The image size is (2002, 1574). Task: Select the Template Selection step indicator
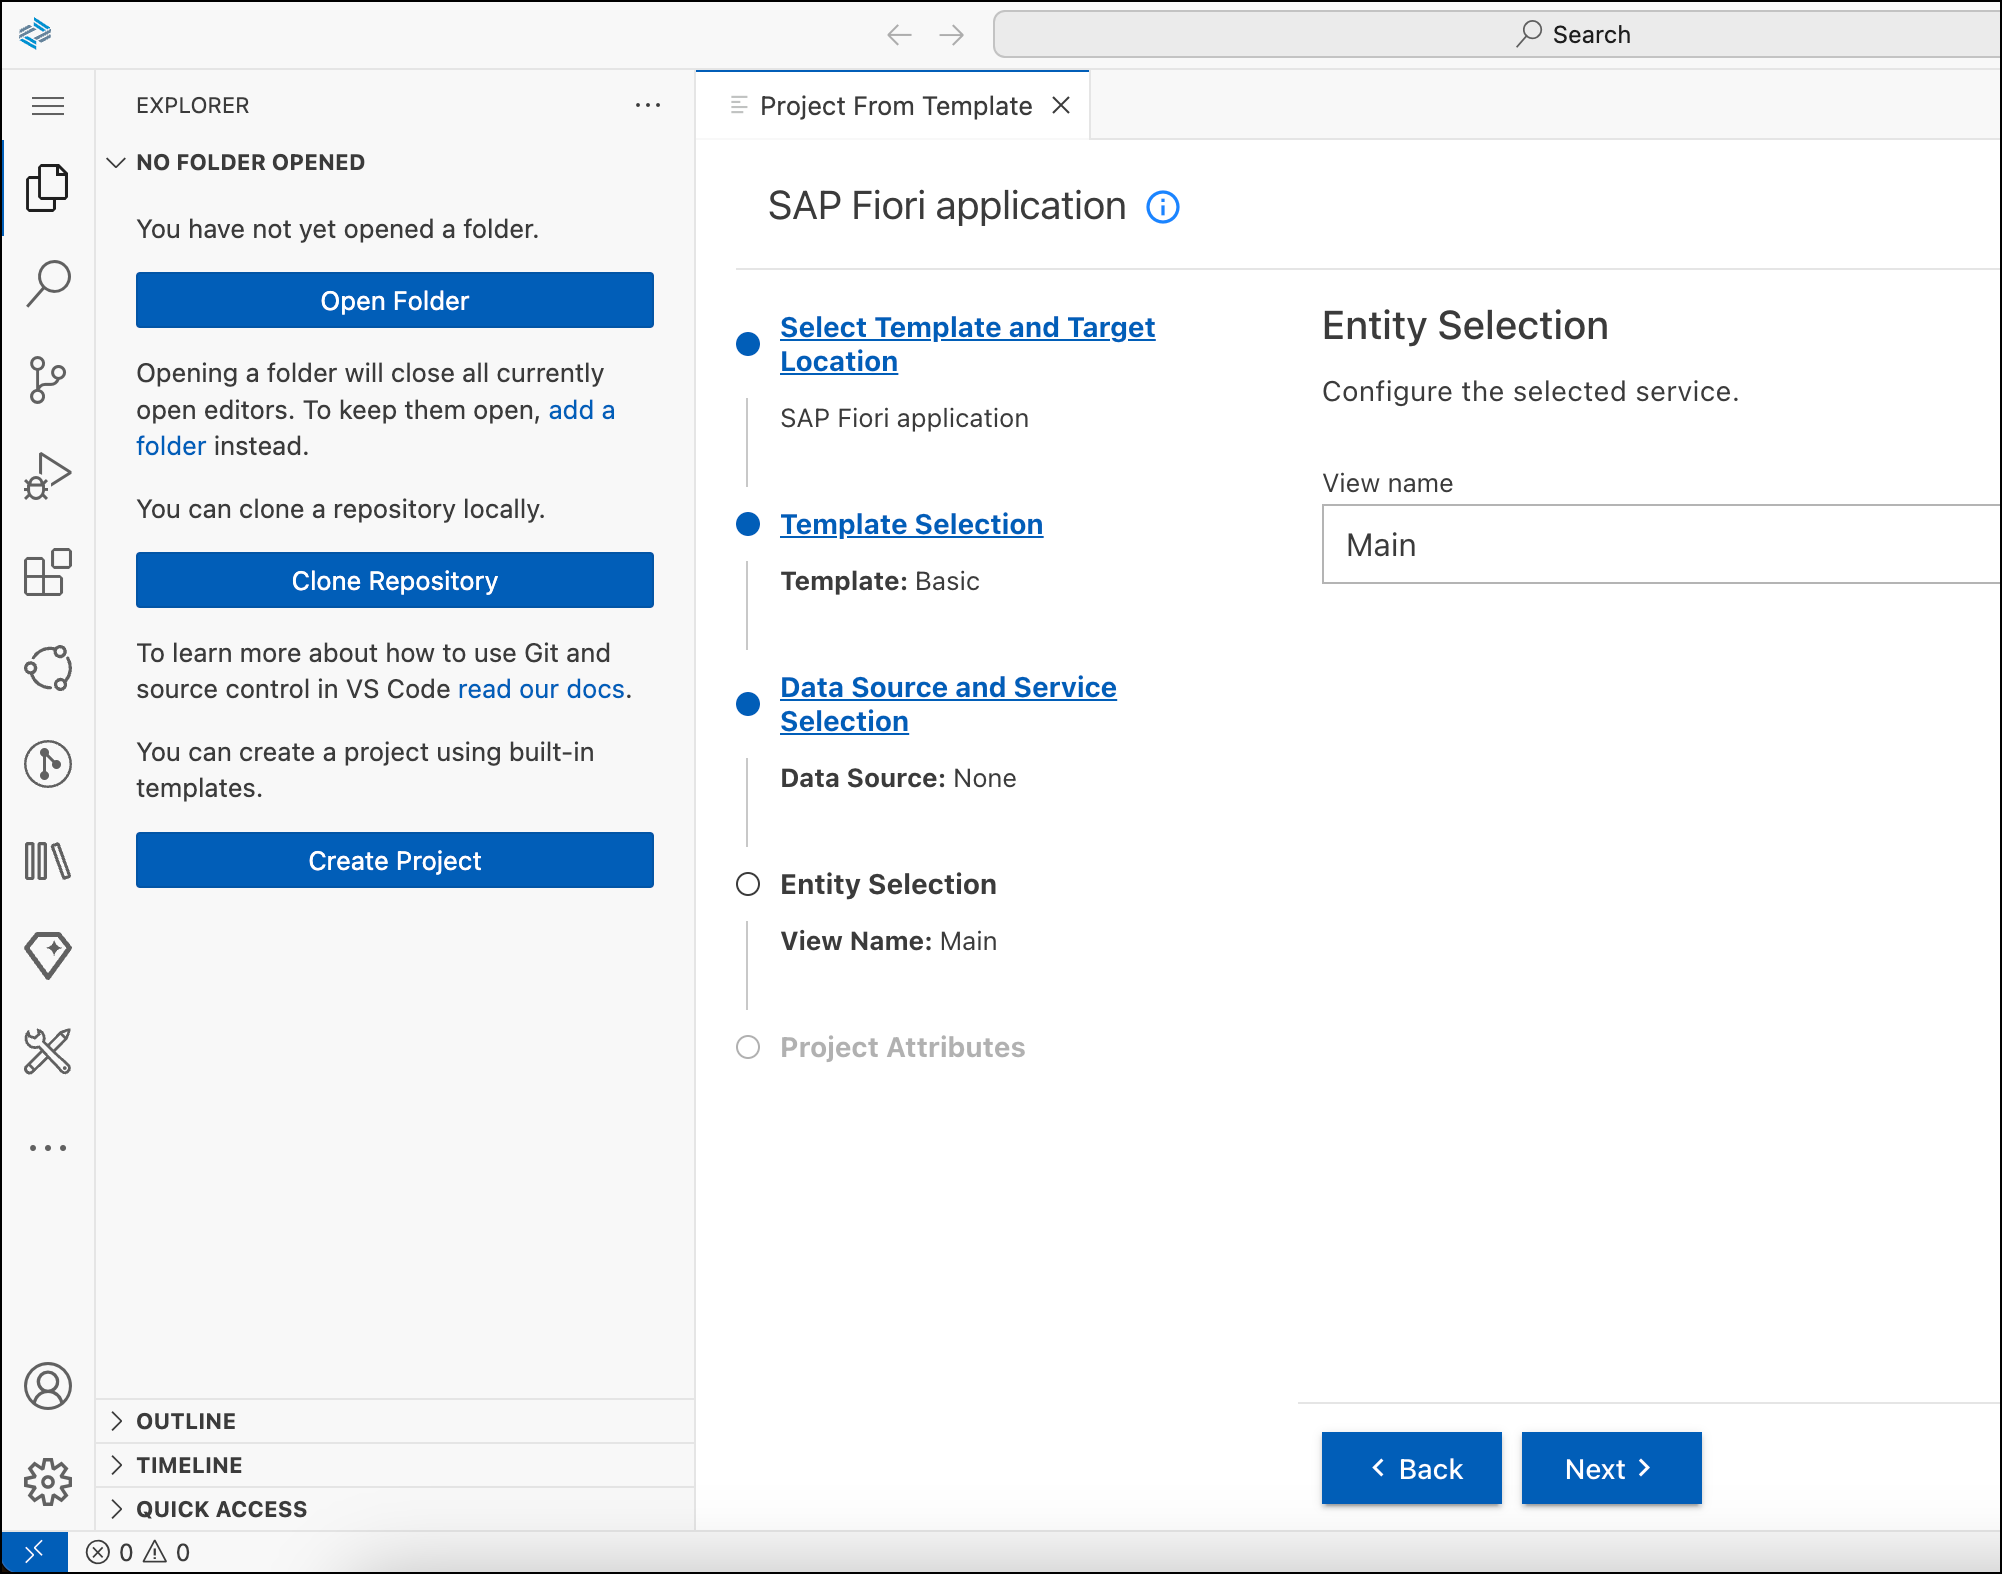[748, 524]
